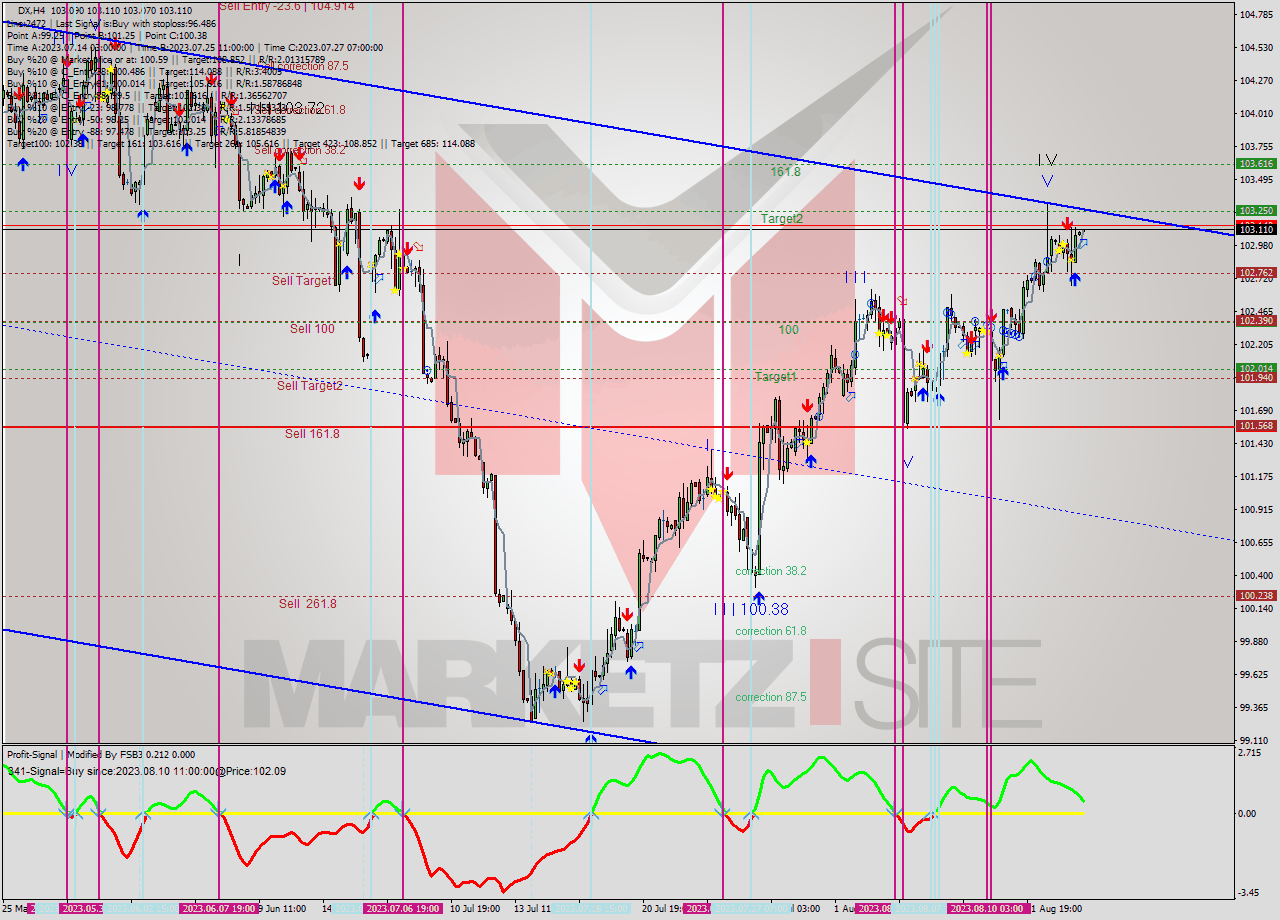1280x920 pixels.
Task: Select the 'Sell 100' level label
Action: coord(312,328)
